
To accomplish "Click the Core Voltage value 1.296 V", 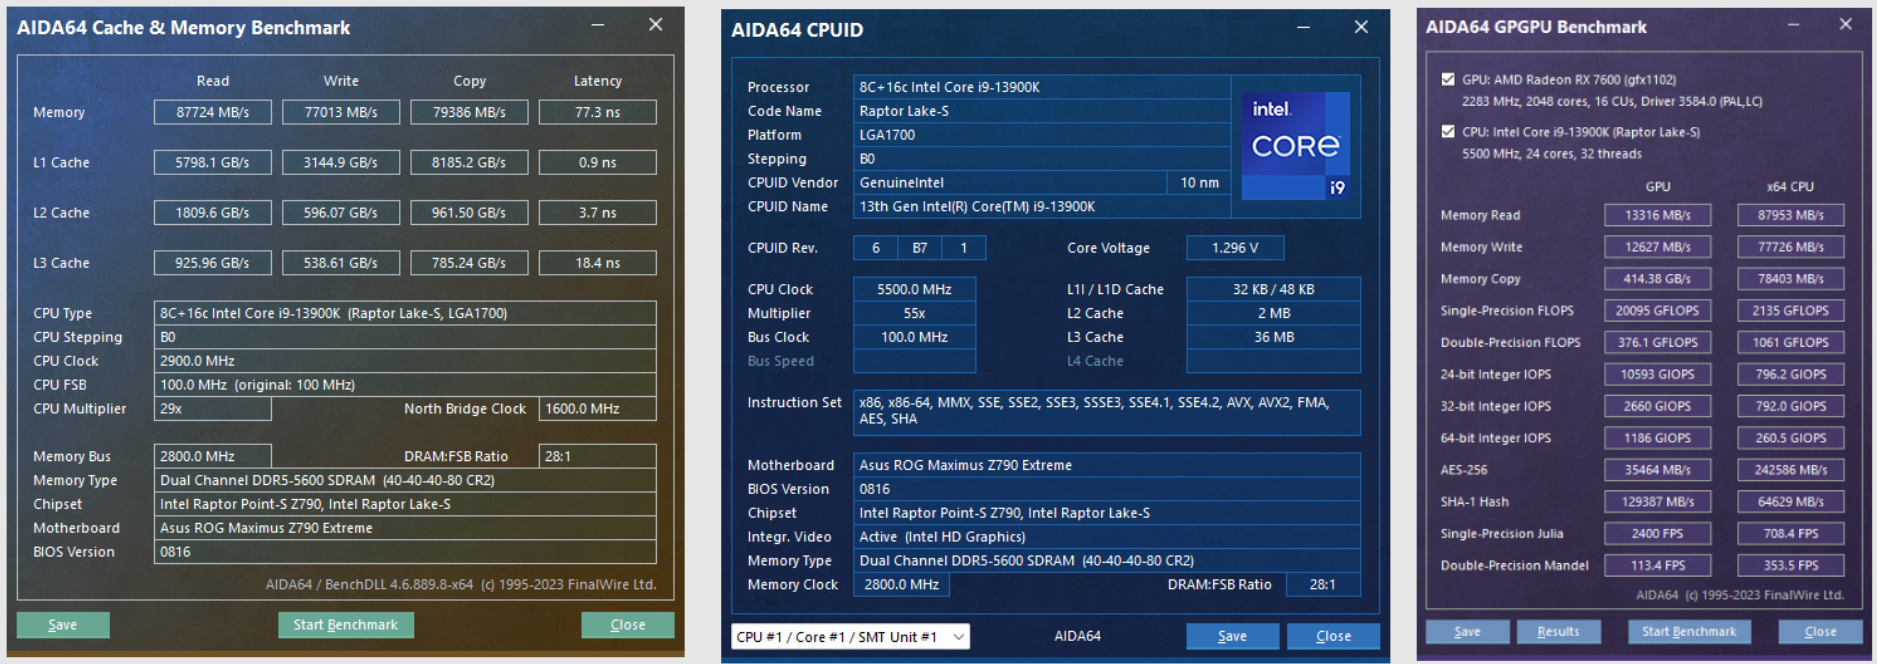I will [x=1234, y=248].
